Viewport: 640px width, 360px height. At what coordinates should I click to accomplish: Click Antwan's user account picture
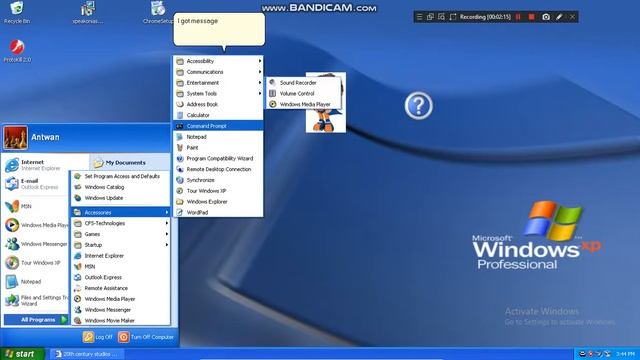pyautogui.click(x=16, y=138)
